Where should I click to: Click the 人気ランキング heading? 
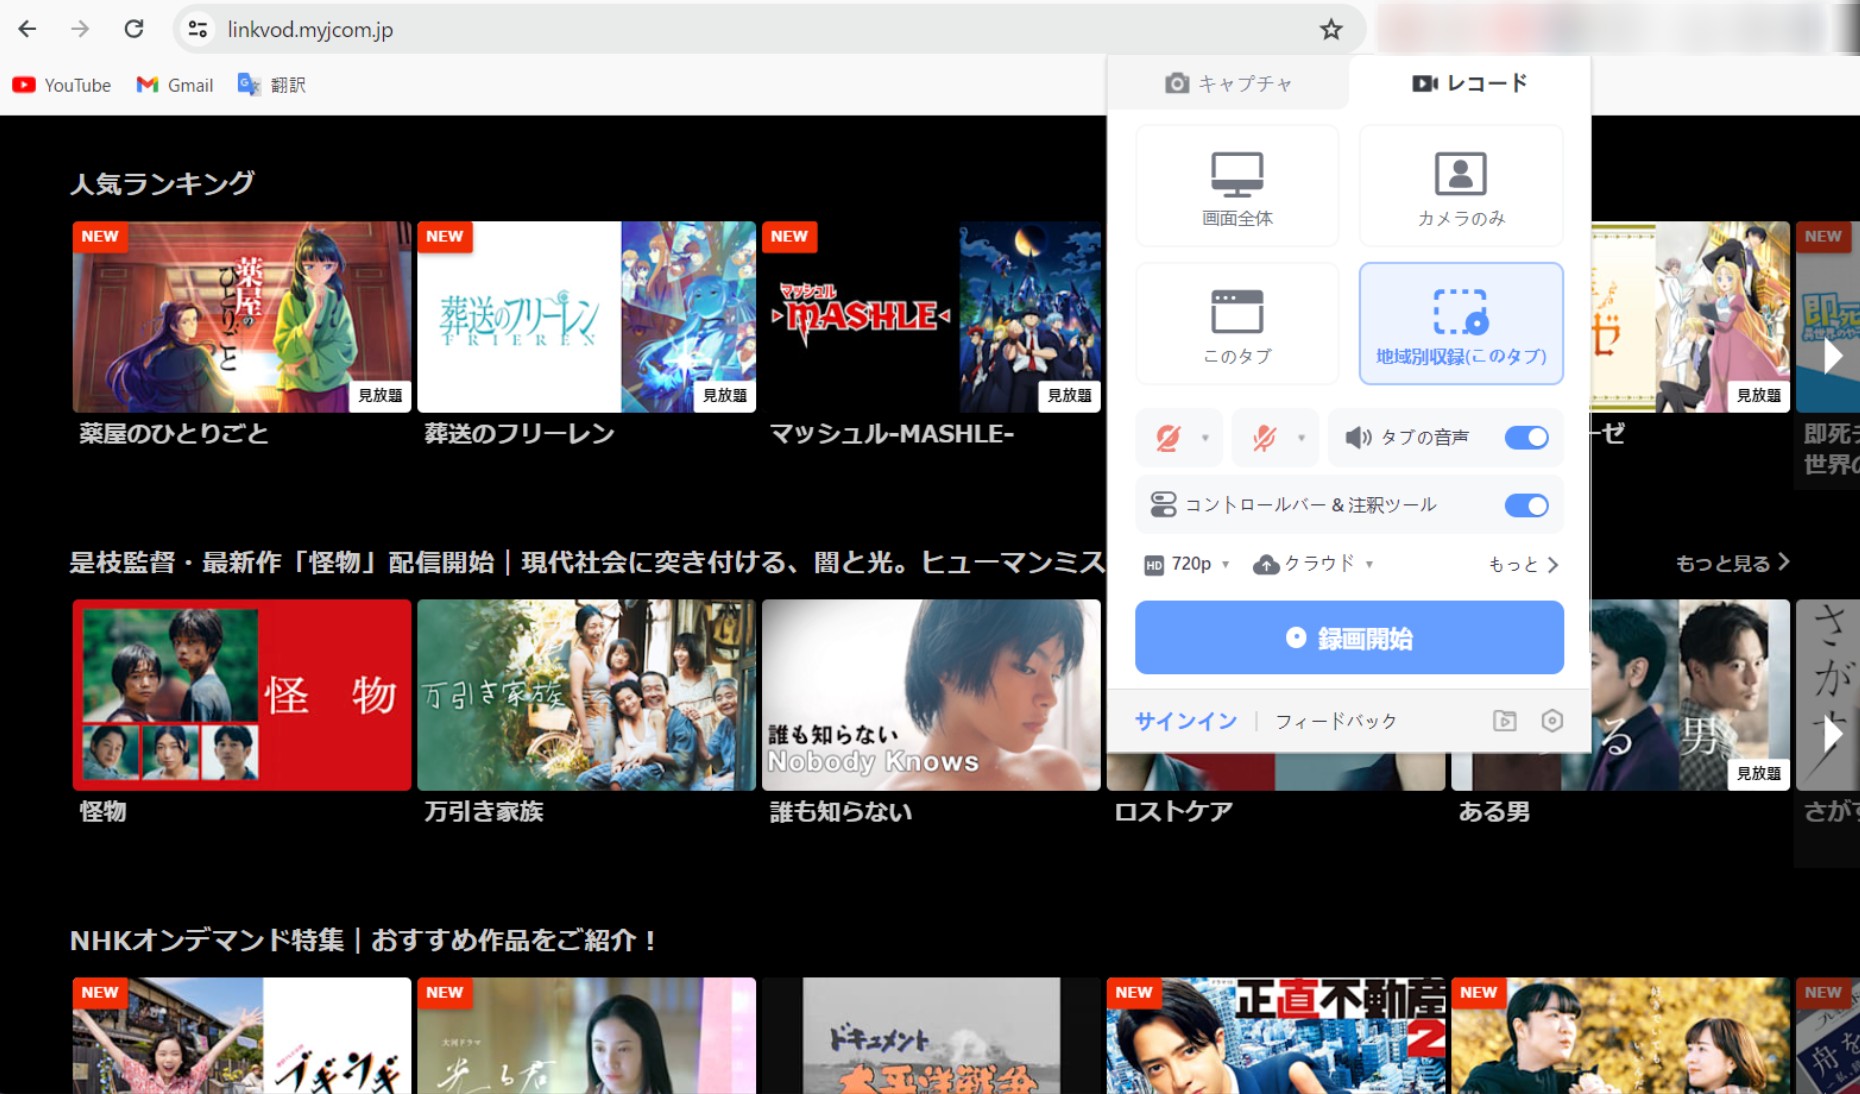click(x=162, y=184)
